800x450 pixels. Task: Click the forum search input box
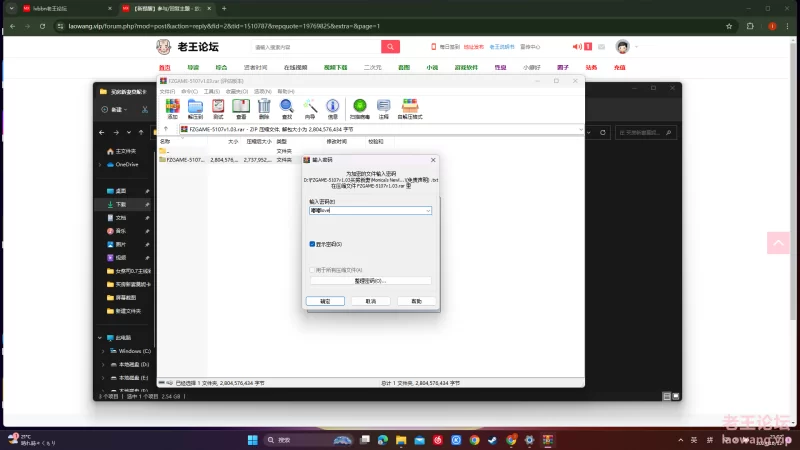pos(316,46)
